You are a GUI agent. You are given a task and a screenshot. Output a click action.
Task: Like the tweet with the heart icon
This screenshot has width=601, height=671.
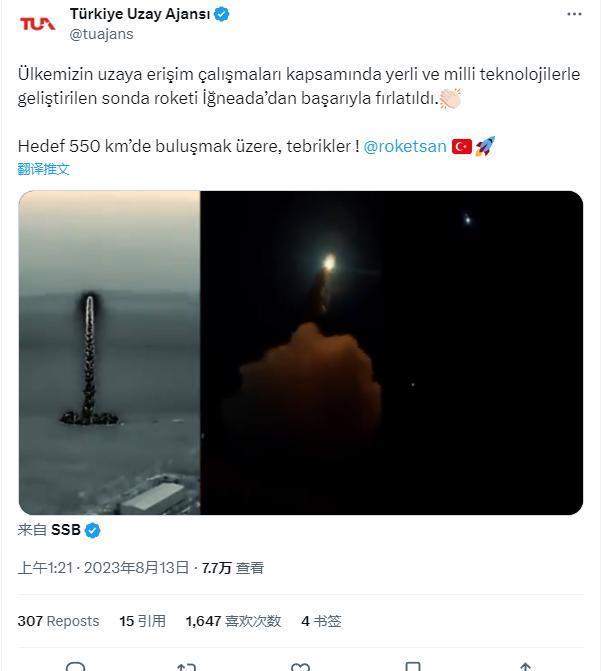point(300,667)
